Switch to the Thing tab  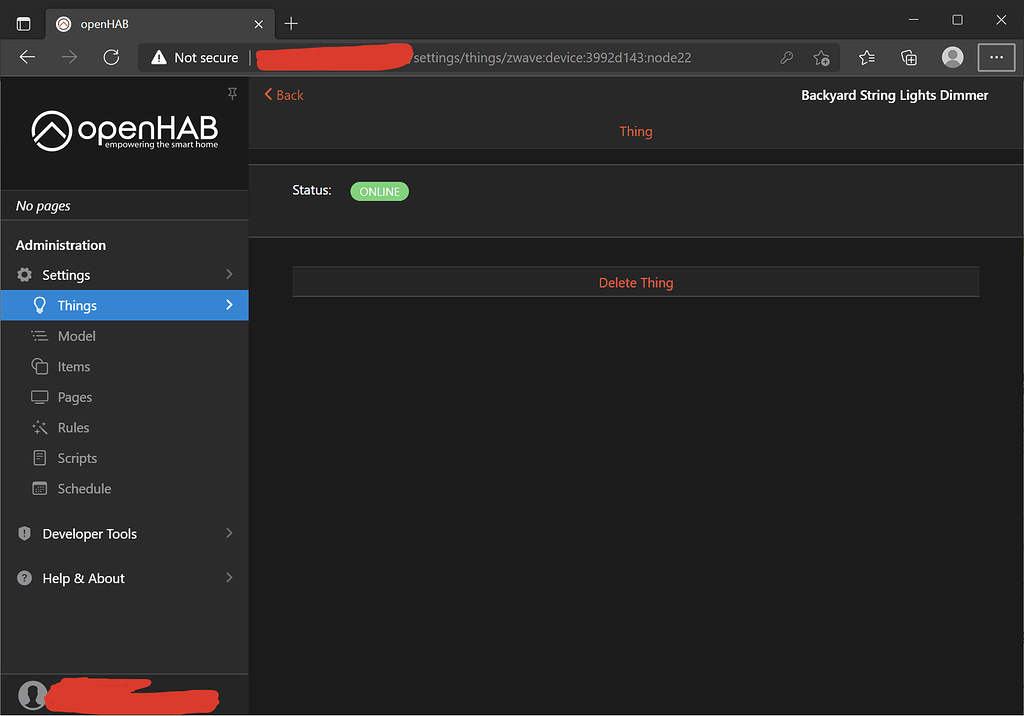tap(636, 131)
